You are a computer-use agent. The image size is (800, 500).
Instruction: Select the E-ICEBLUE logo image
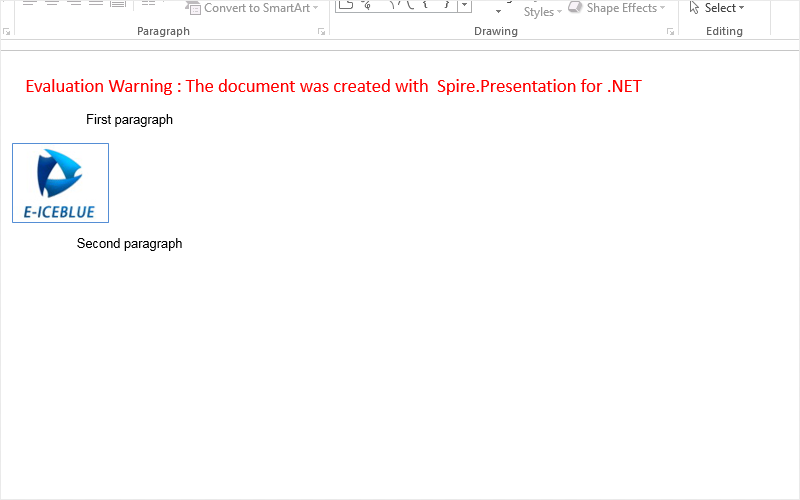click(x=60, y=183)
